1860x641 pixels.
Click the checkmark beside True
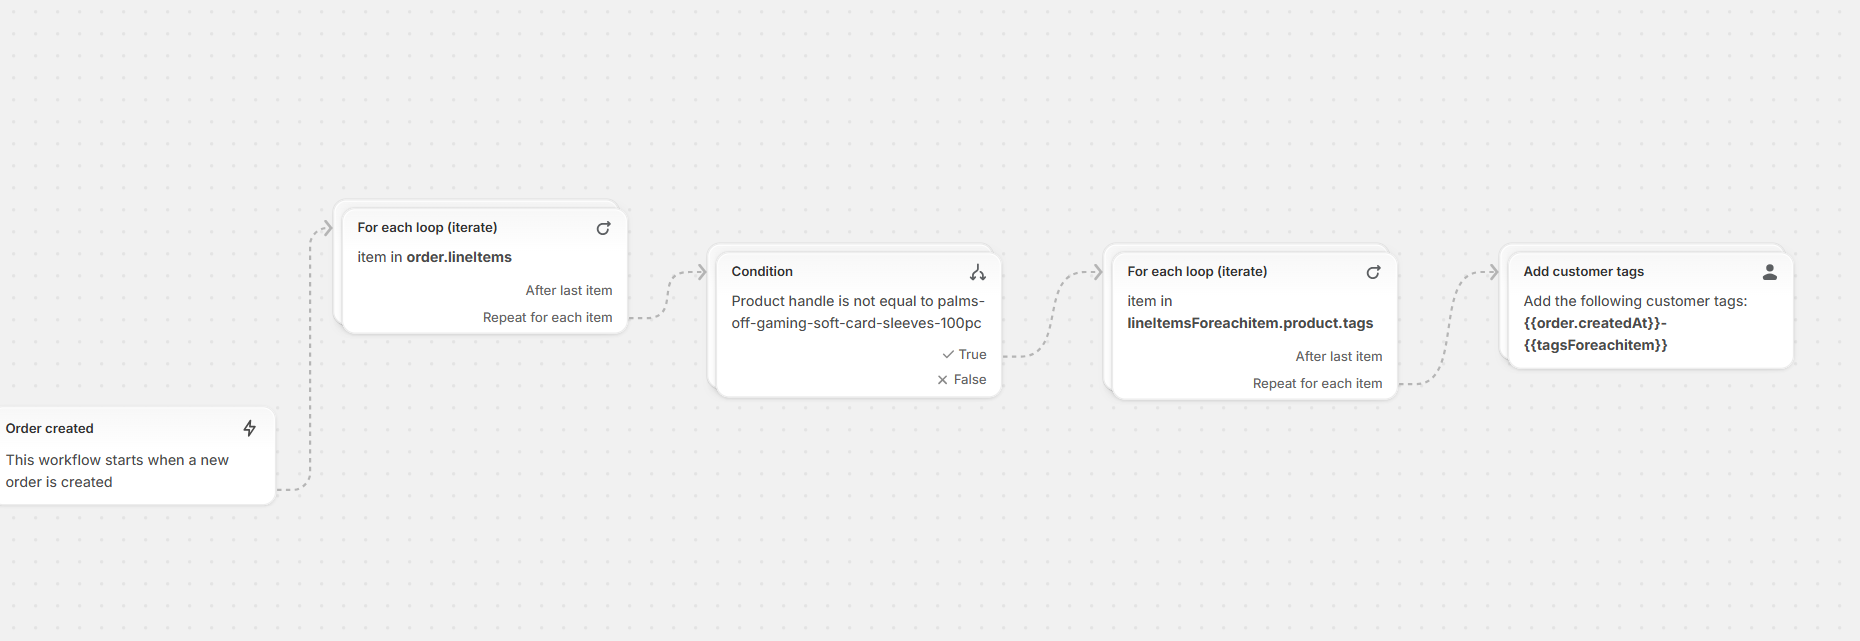pos(947,354)
